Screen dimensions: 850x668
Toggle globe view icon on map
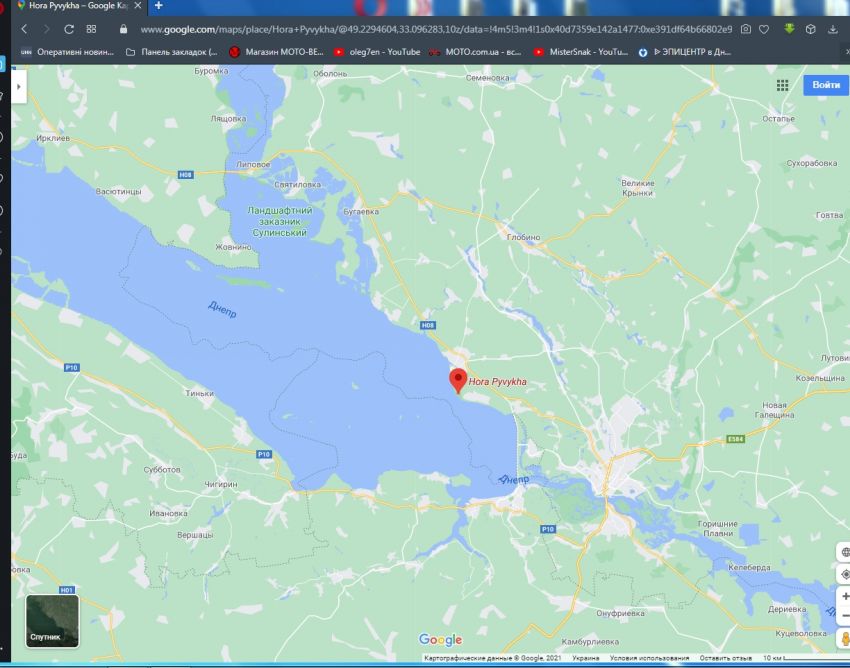(x=845, y=552)
